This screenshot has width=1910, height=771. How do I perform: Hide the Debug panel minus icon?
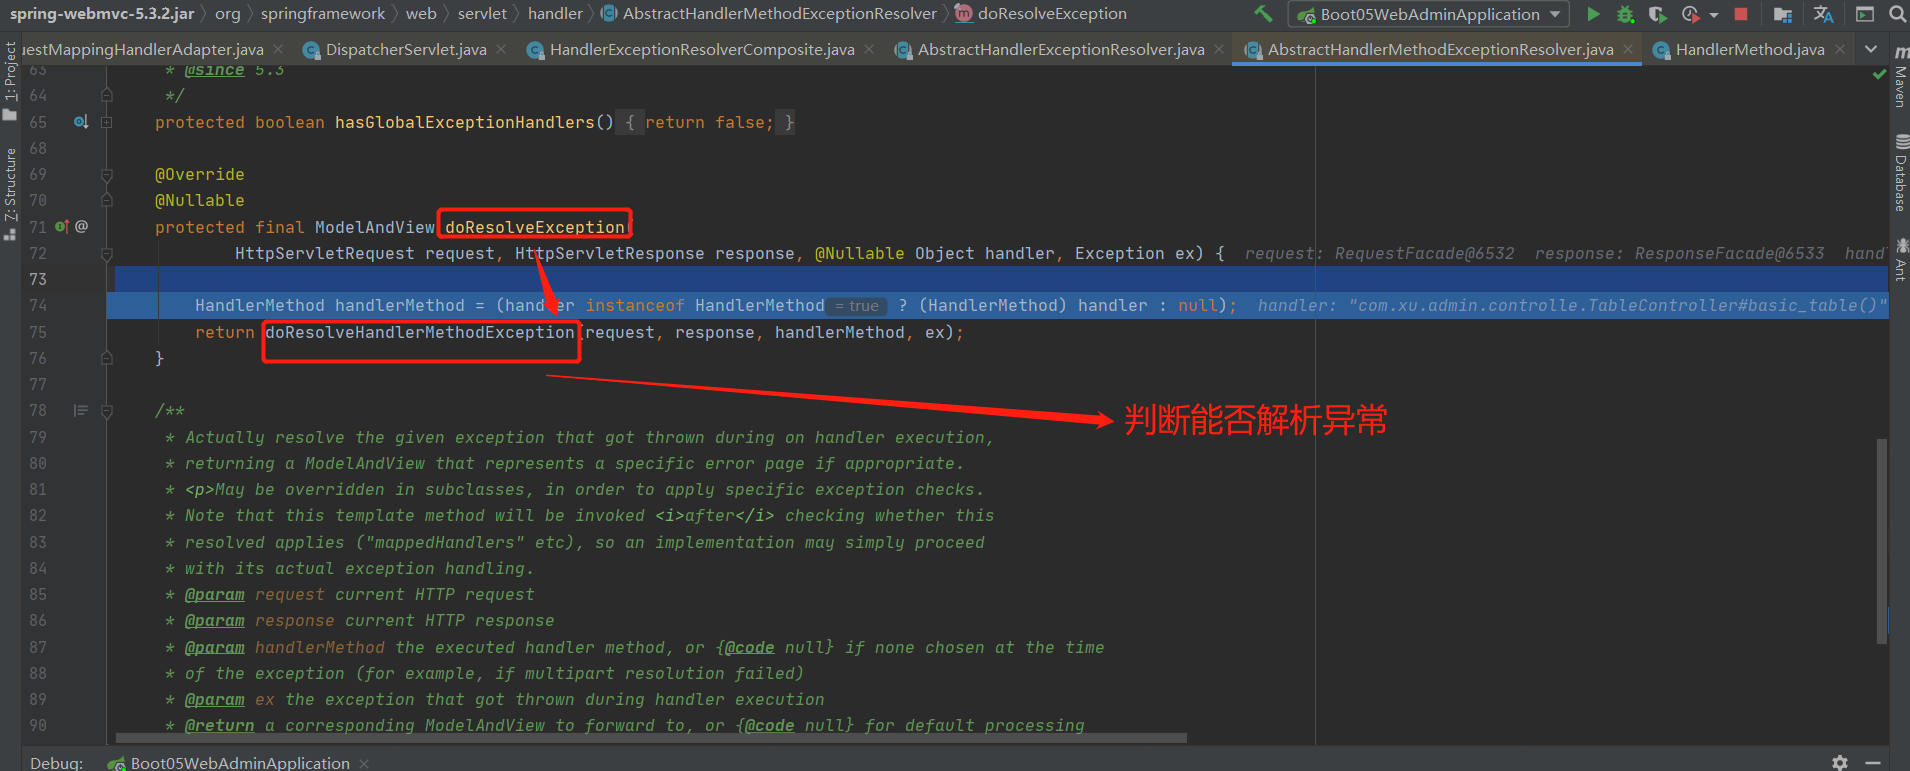1874,762
